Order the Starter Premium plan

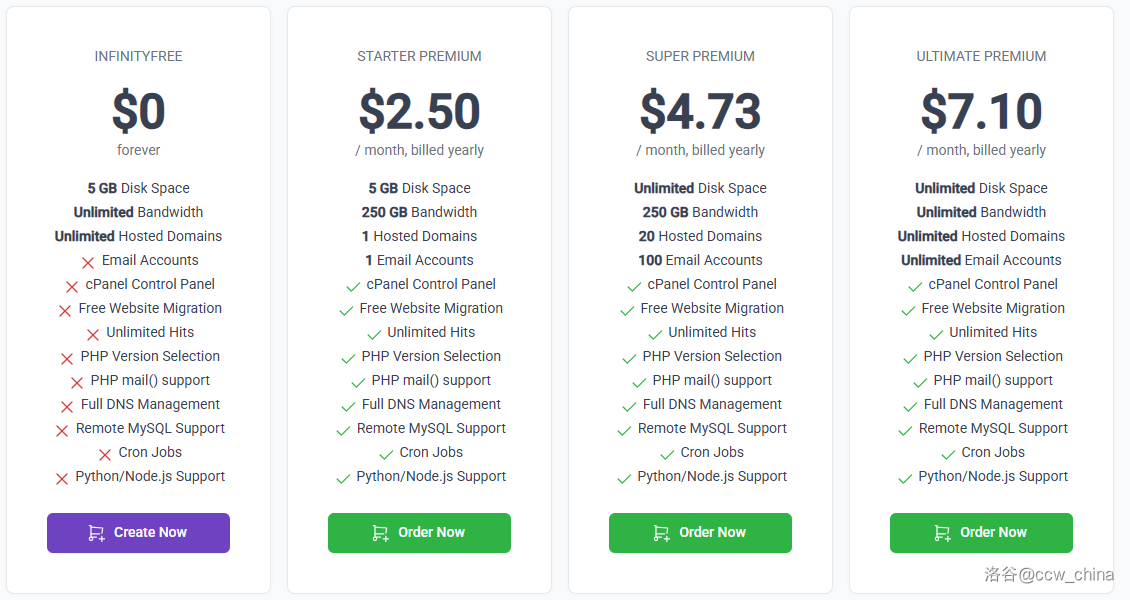point(419,533)
